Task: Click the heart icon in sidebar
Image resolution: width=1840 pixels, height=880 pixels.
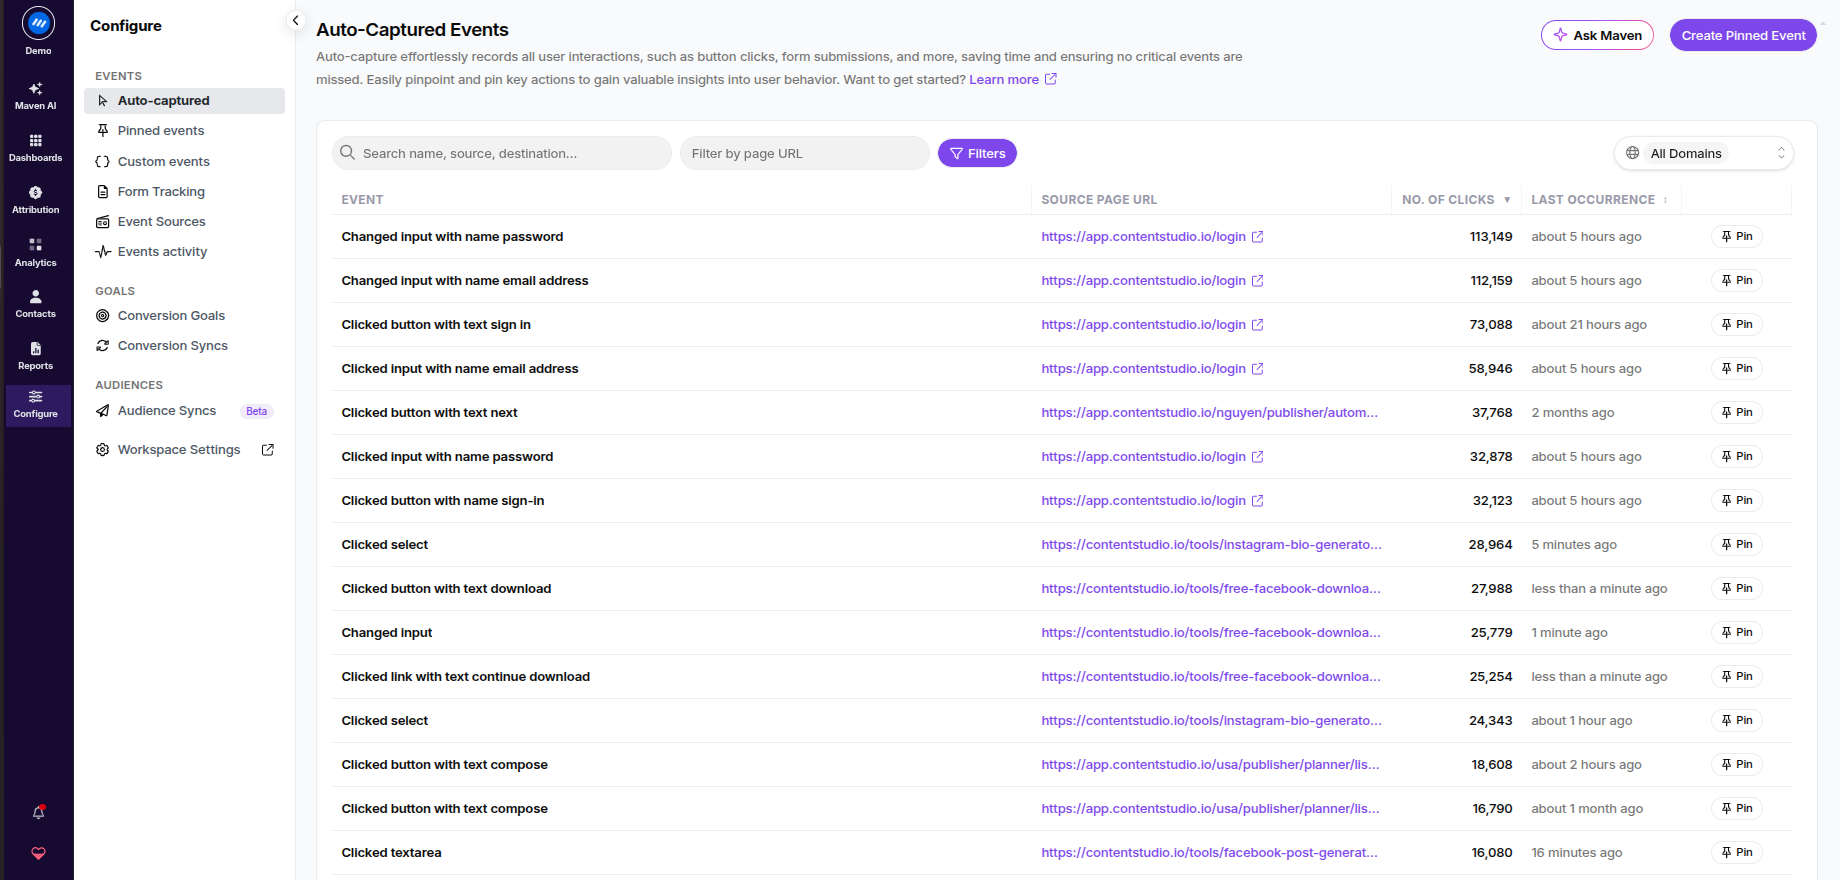Action: click(38, 853)
